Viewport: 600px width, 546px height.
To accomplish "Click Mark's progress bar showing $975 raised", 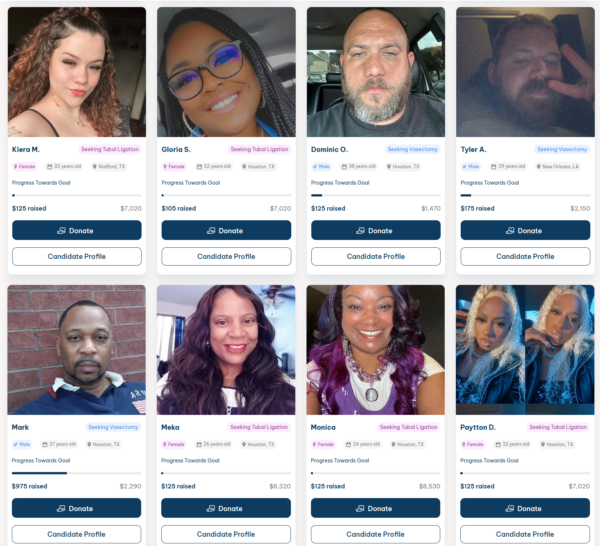I will tap(77, 473).
